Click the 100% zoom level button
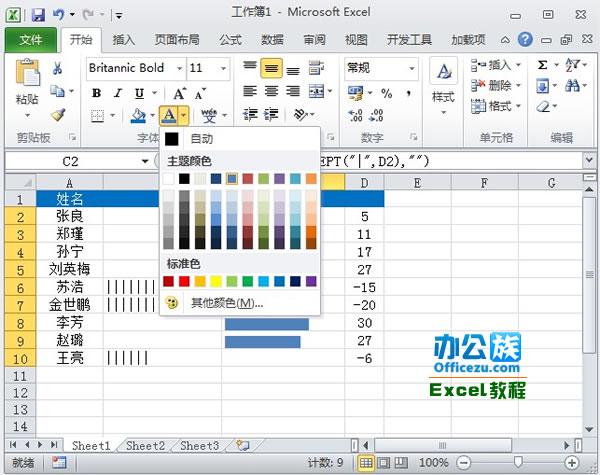The height and width of the screenshot is (475, 600). point(434,463)
